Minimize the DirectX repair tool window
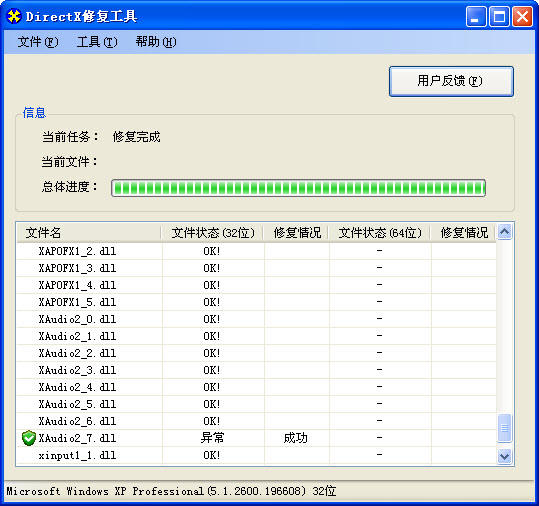Screen dimensions: 539x506 click(476, 16)
